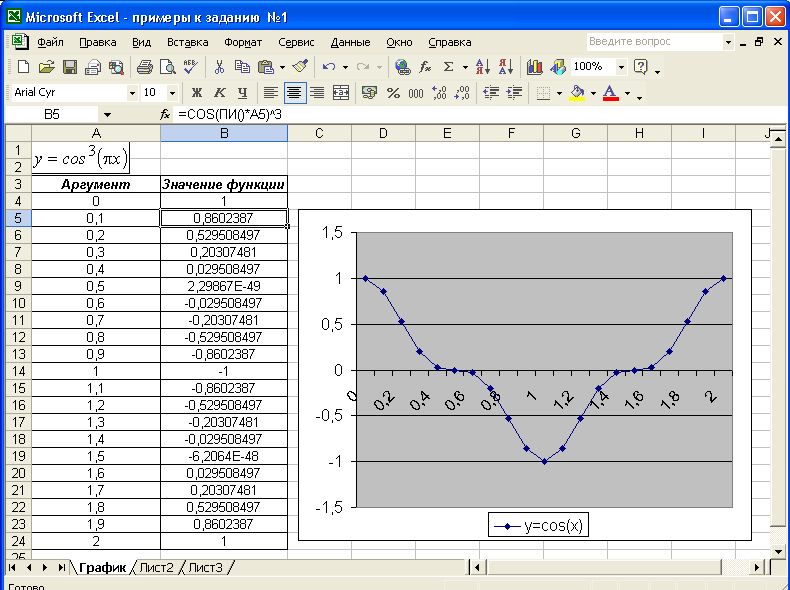The height and width of the screenshot is (590, 790).
Task: Launch the Chart Wizard icon
Action: 535,67
